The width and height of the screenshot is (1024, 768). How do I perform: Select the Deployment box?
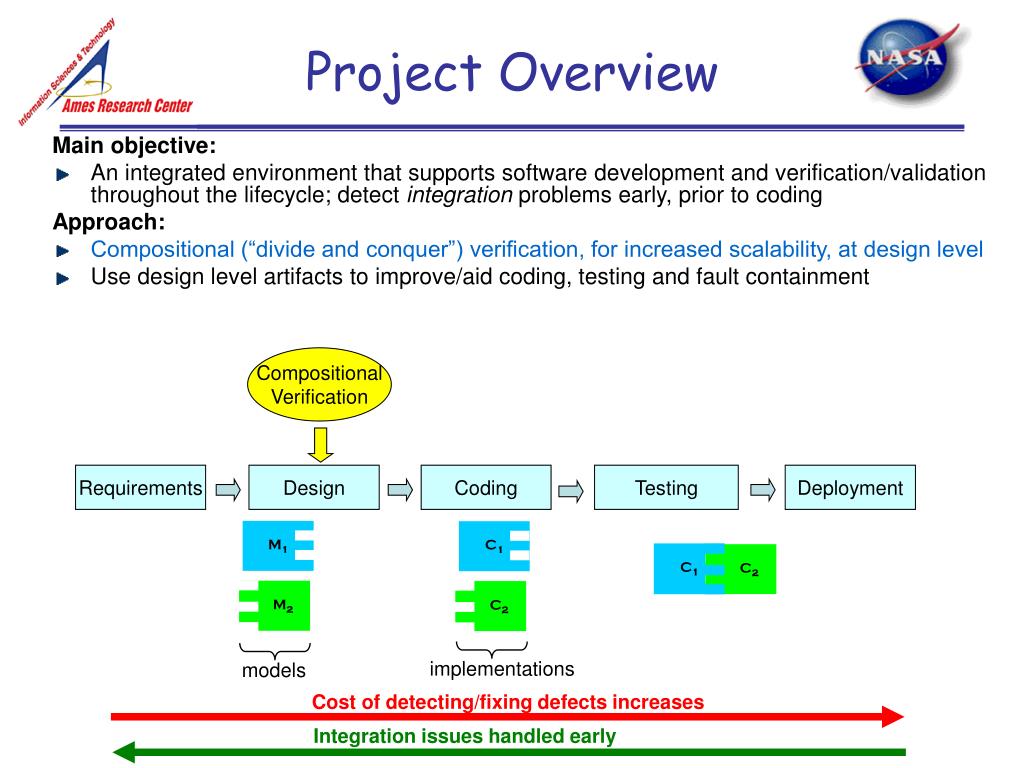tap(850, 487)
